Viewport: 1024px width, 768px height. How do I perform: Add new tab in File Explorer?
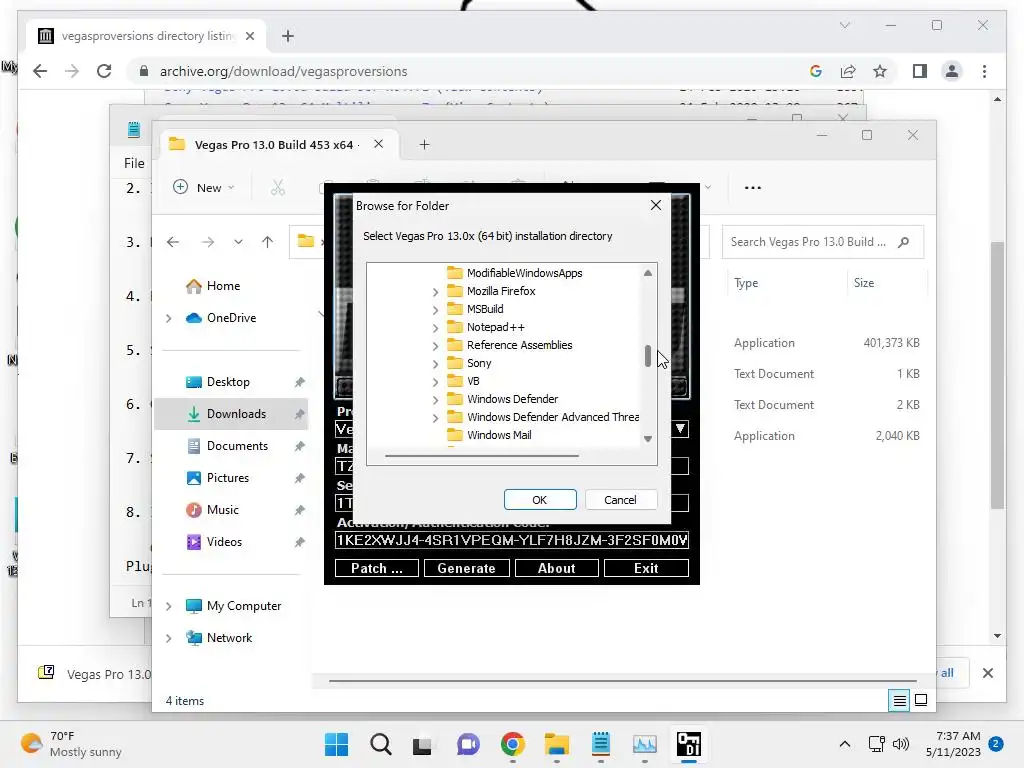pos(424,144)
